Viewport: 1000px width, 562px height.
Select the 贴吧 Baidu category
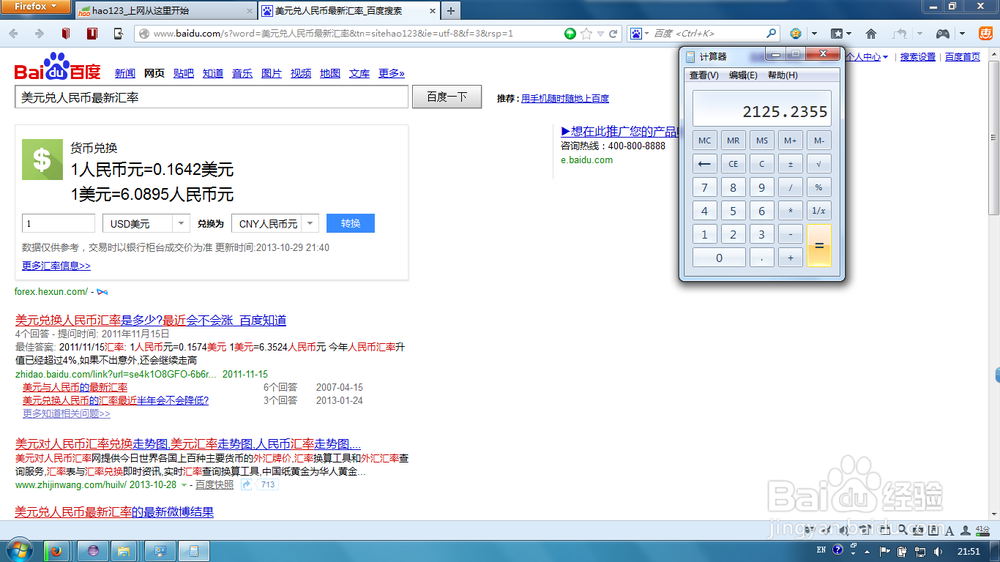[183, 73]
